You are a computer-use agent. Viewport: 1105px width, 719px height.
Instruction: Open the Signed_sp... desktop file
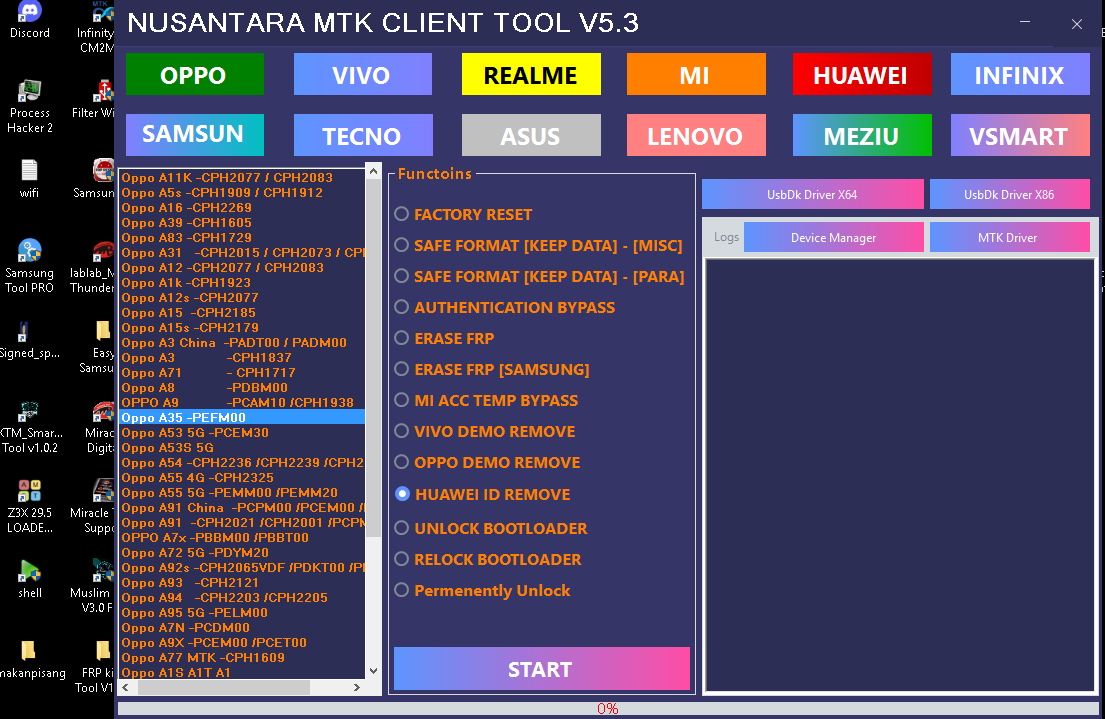pos(30,340)
